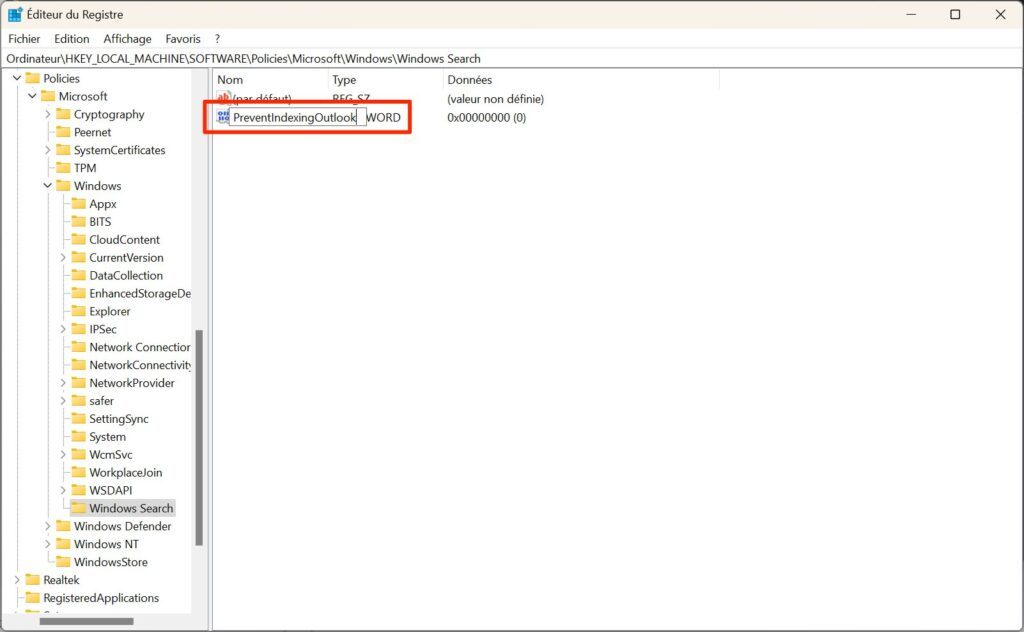Click the (par défaut) string value icon
Screen dimensions: 1024x632
pyautogui.click(x=223, y=99)
